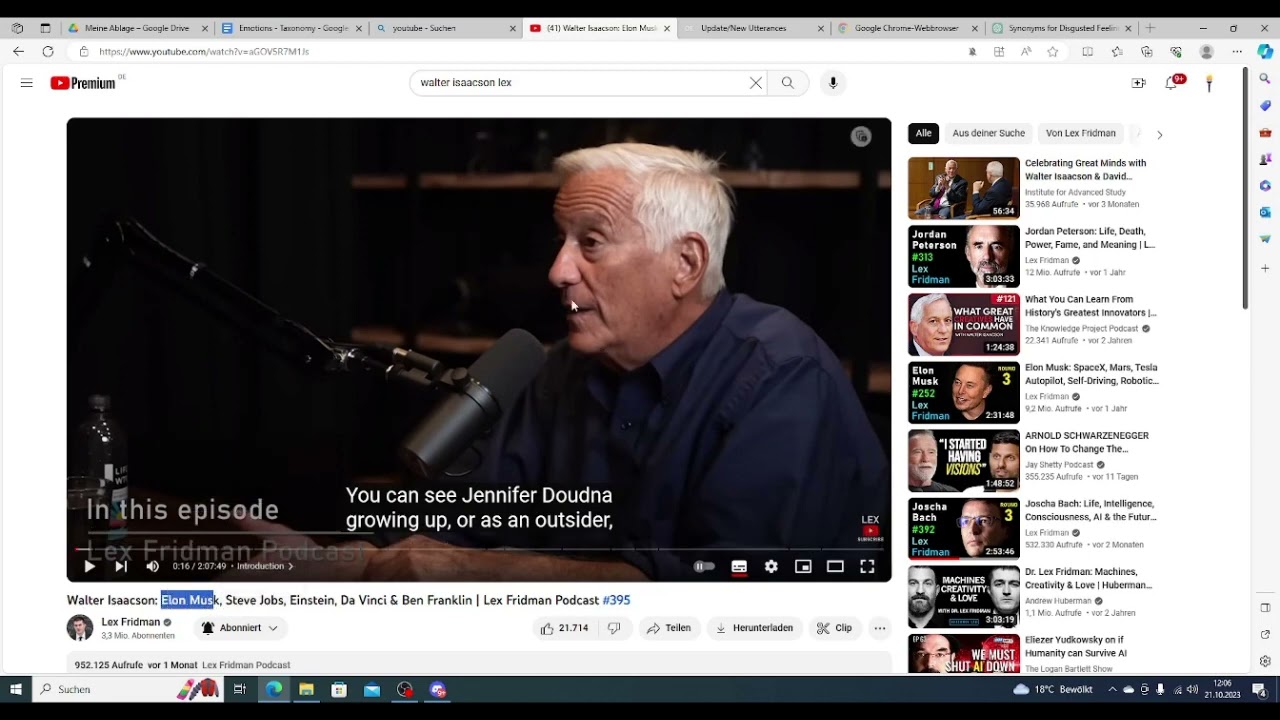Open the Arnold Schwarzenegger video thumbnail
Viewport: 1280px width, 720px height.
pyautogui.click(x=964, y=460)
